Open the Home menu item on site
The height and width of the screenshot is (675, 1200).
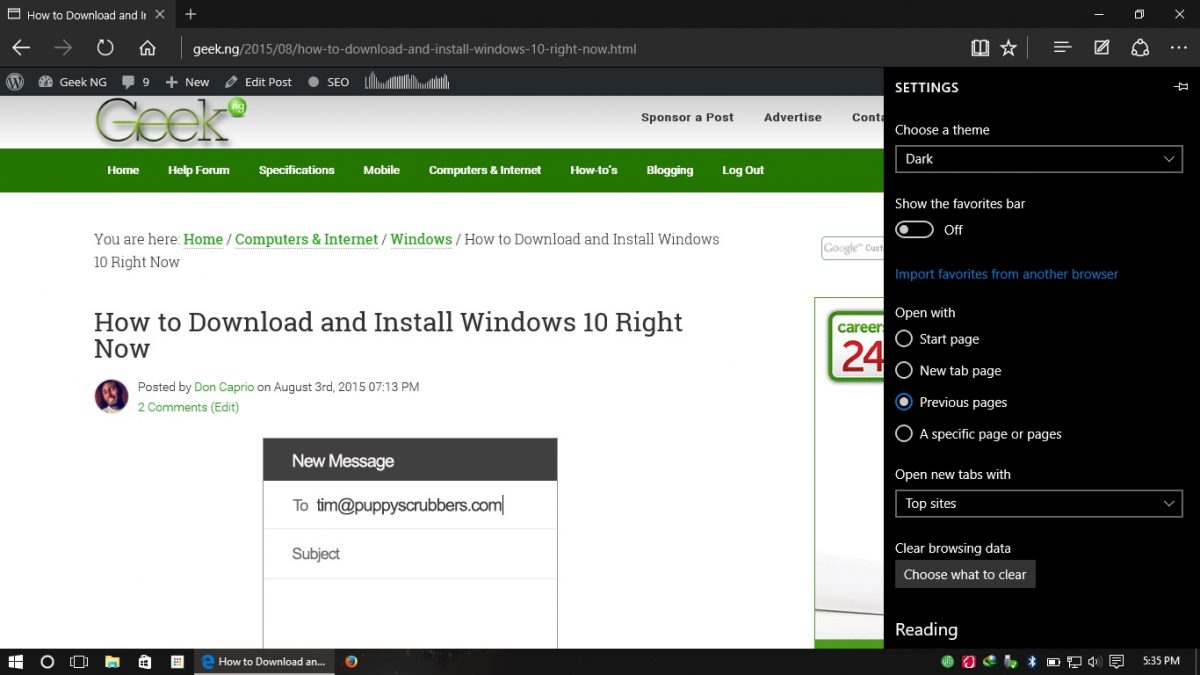[x=123, y=170]
